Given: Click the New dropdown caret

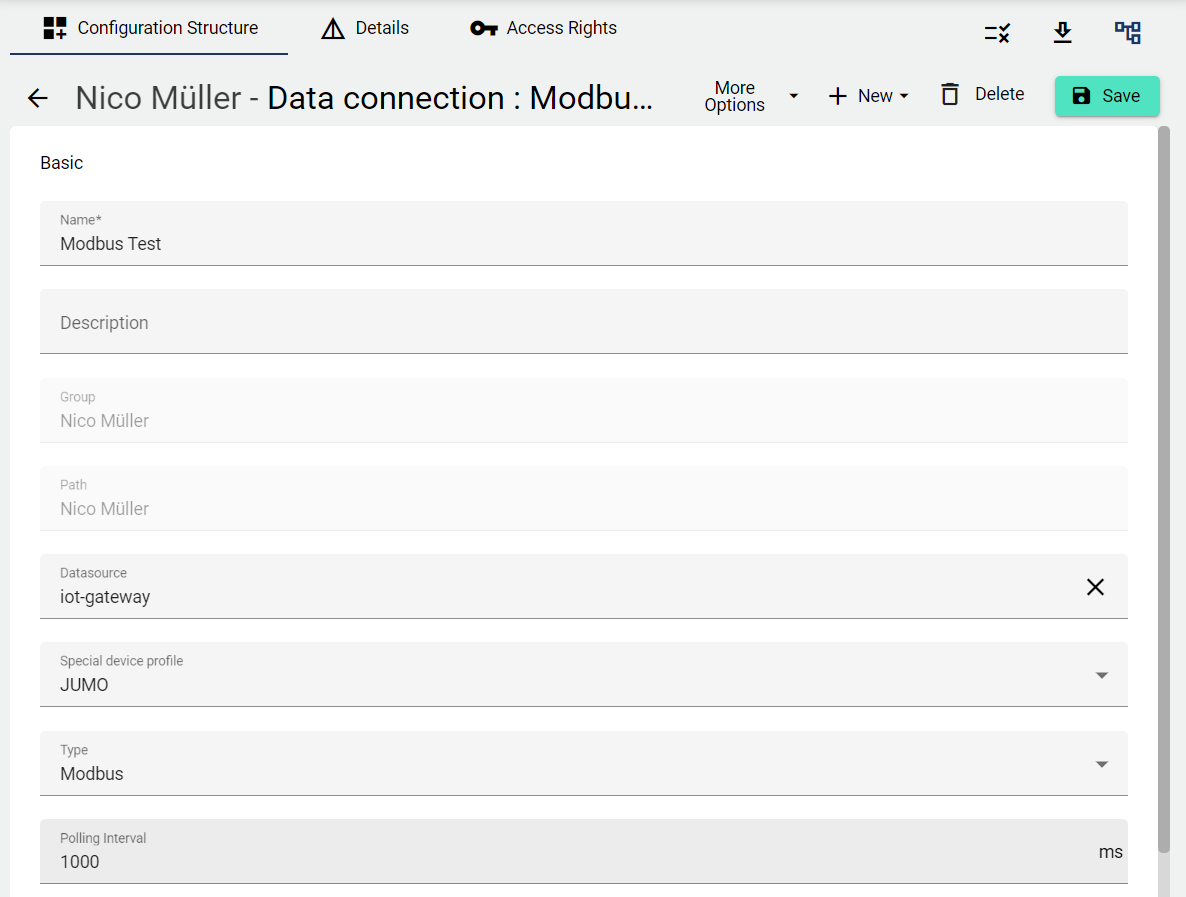Looking at the screenshot, I should pyautogui.click(x=904, y=96).
